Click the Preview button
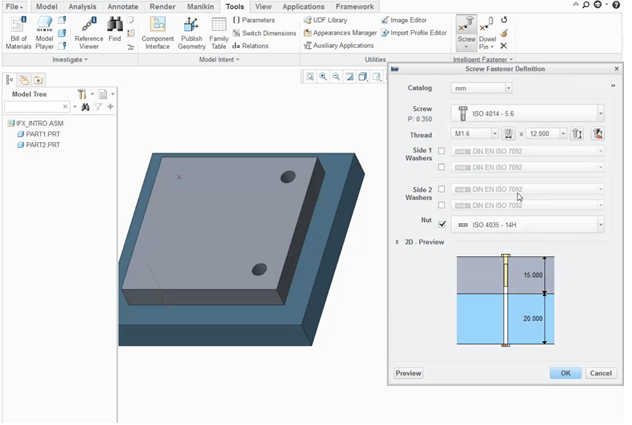 tap(408, 373)
